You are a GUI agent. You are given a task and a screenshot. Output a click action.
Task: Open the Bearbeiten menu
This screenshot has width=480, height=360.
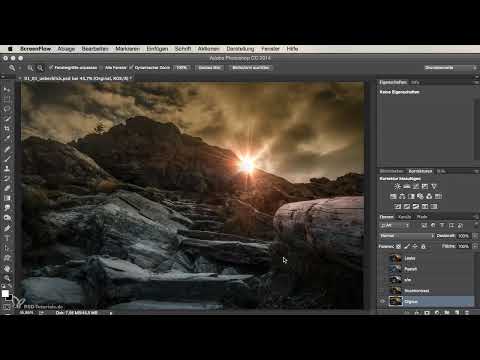tap(95, 49)
